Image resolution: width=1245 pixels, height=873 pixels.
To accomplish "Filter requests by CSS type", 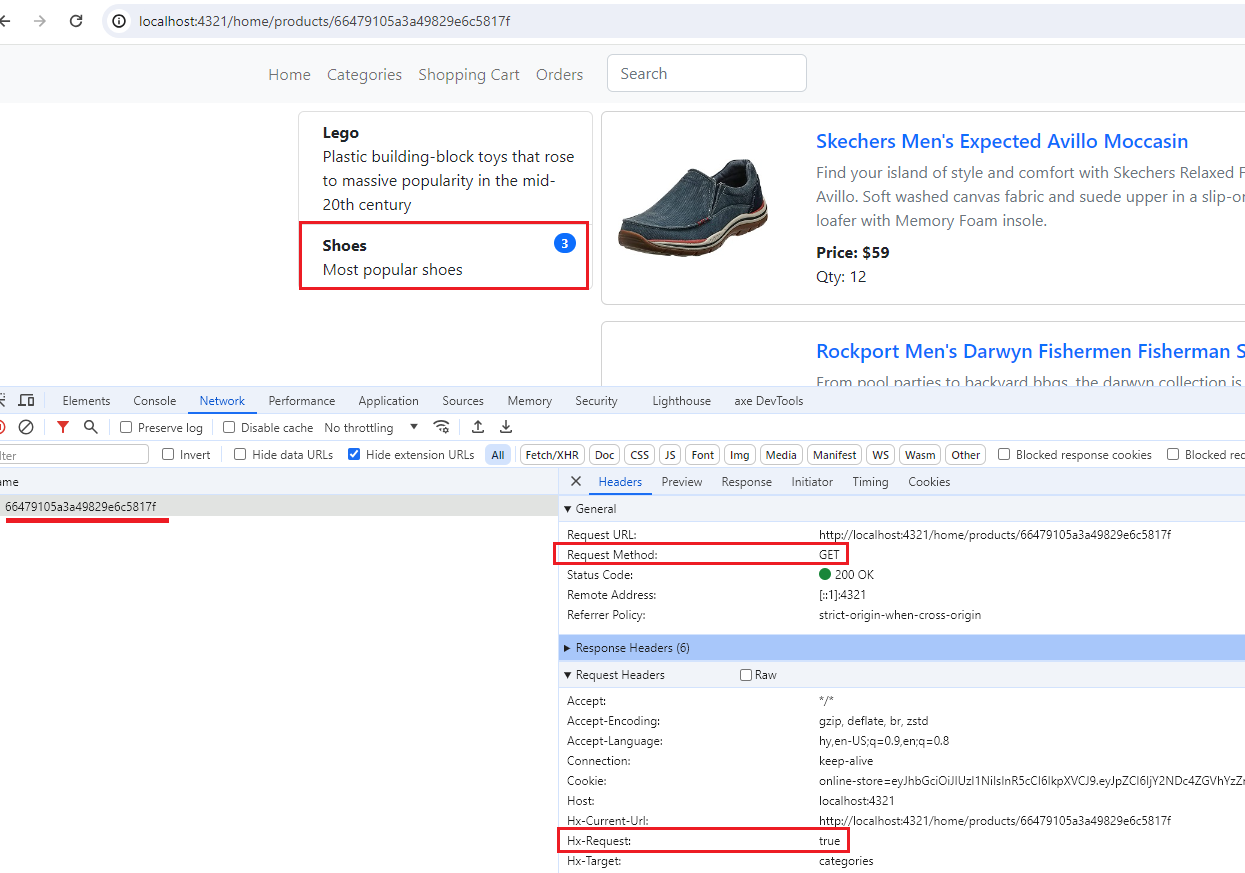I will click(640, 455).
